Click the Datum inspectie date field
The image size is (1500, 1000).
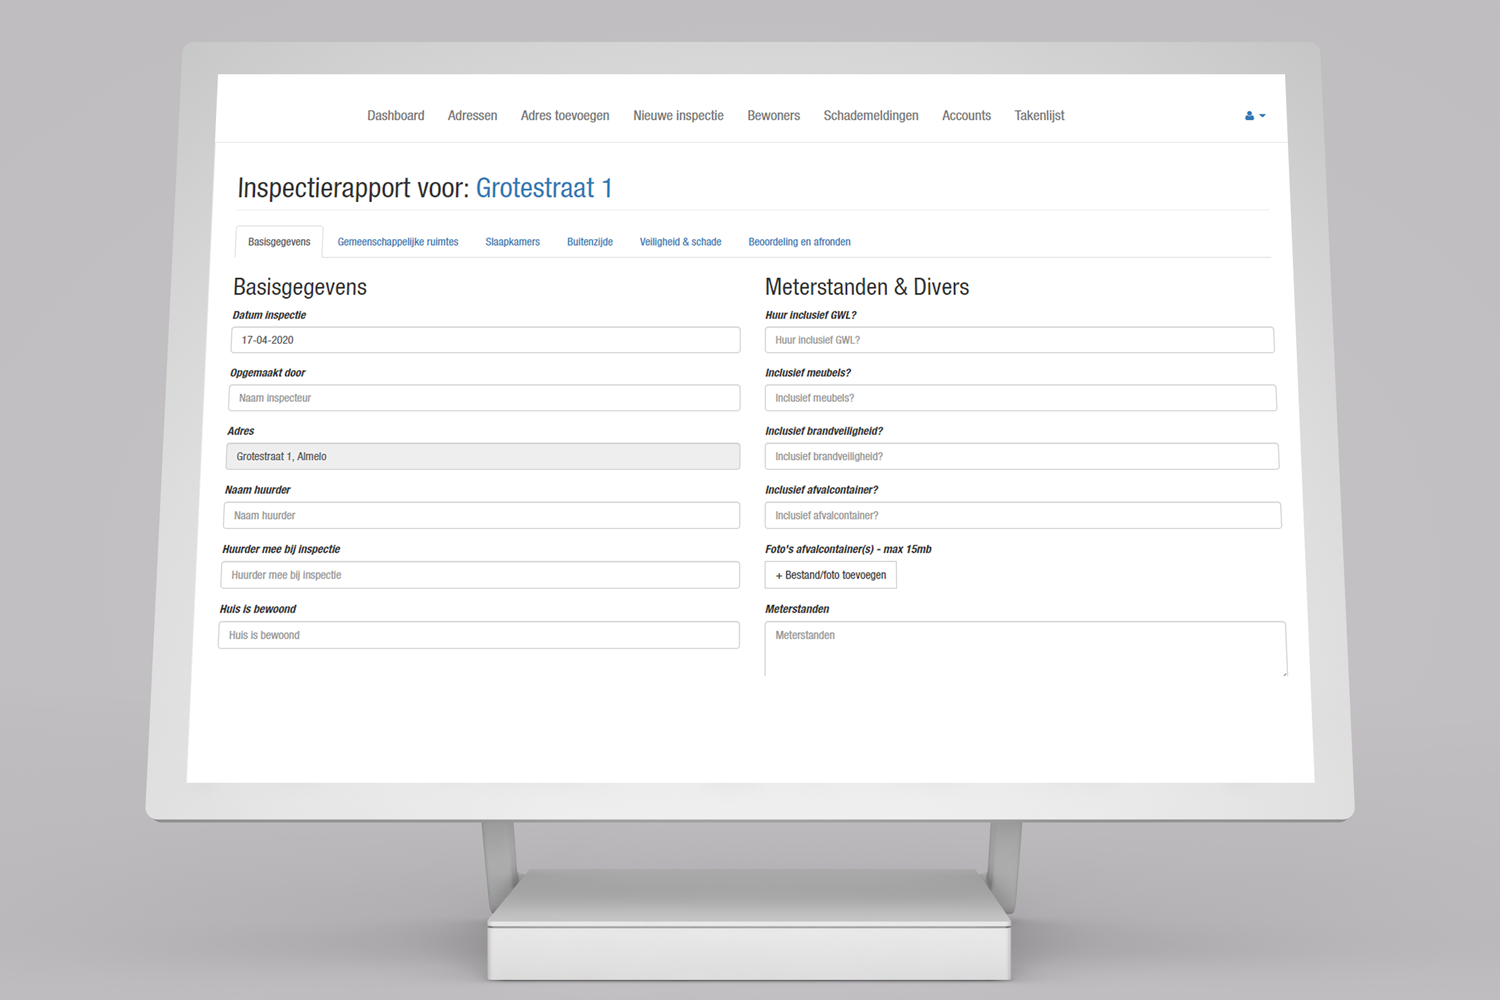coord(485,340)
